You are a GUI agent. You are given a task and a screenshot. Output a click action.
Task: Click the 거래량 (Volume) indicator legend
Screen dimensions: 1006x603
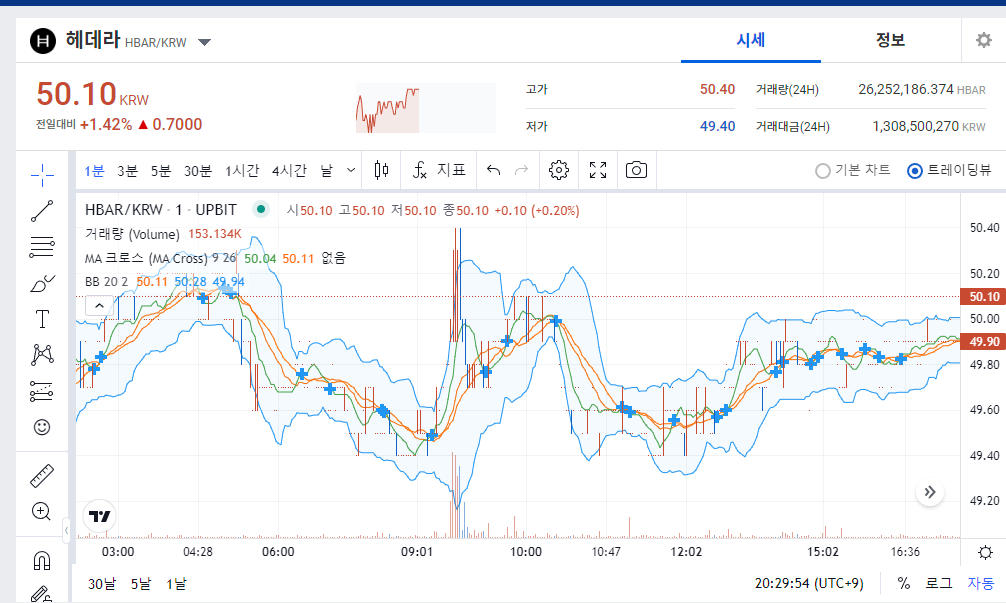(x=132, y=234)
